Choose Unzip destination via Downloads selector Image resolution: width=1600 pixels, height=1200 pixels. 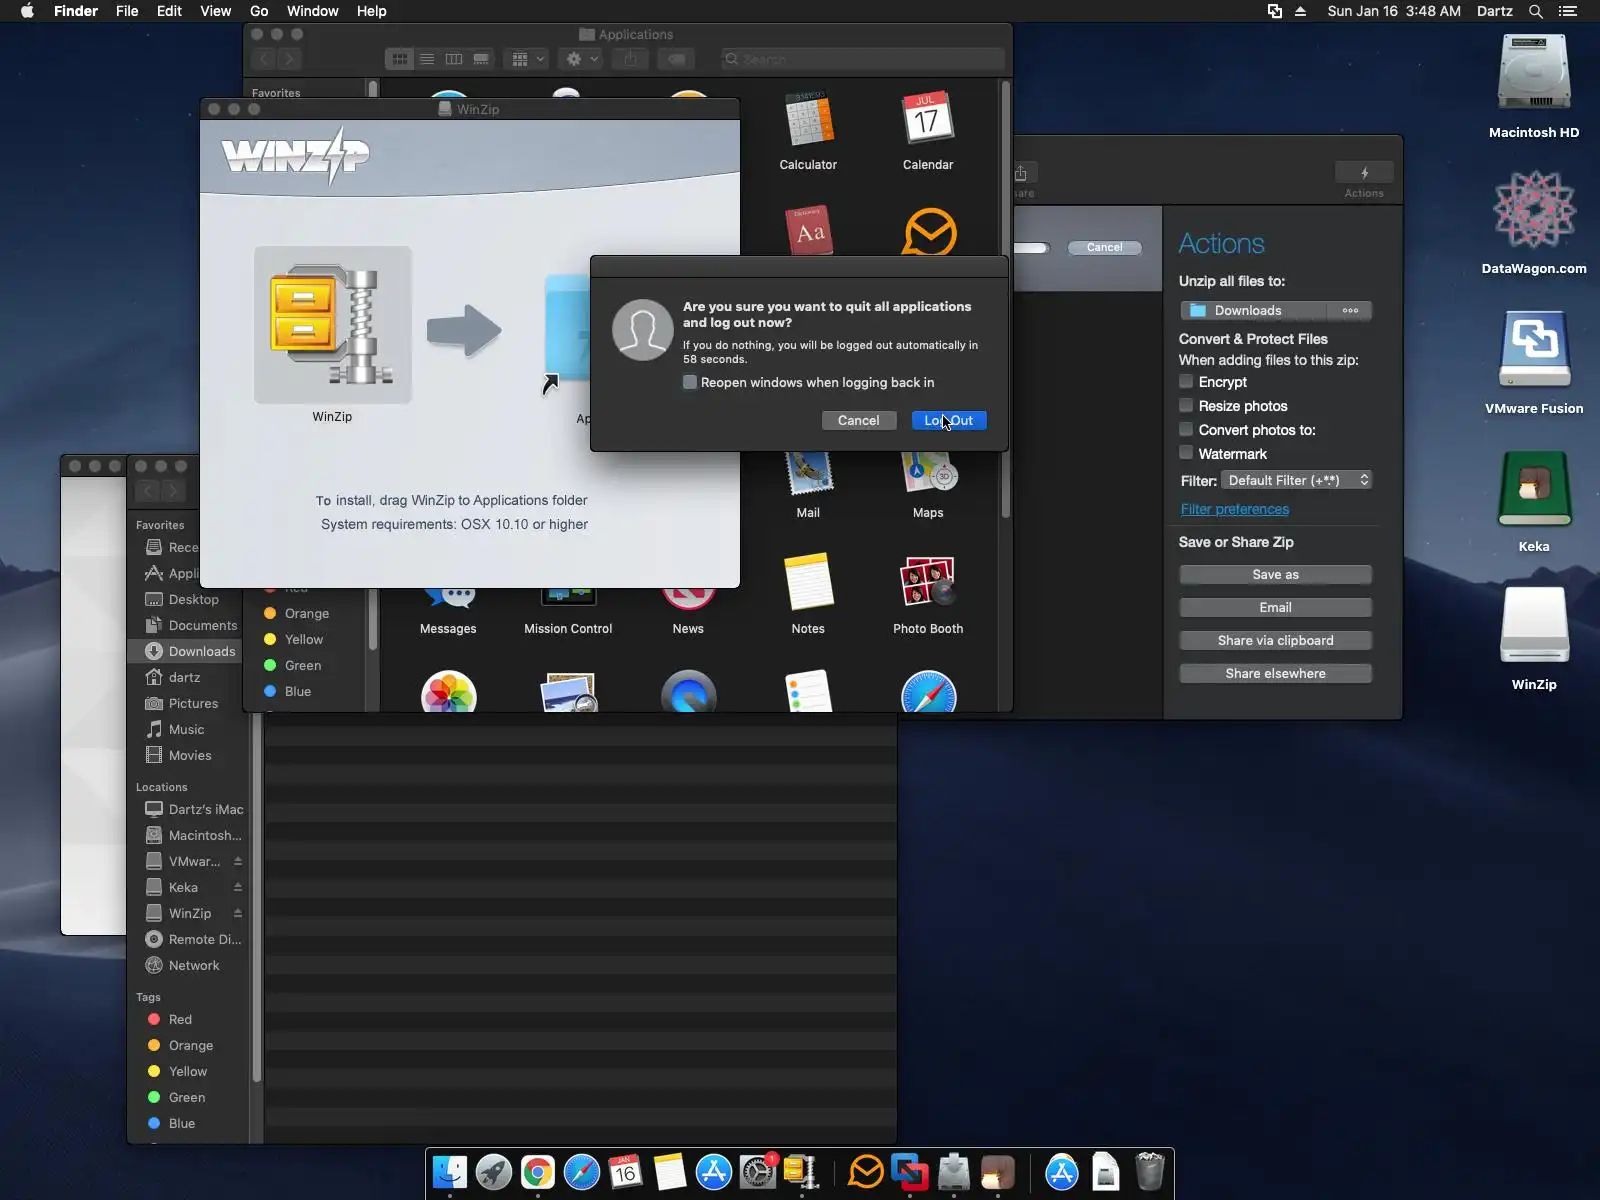coord(1276,310)
